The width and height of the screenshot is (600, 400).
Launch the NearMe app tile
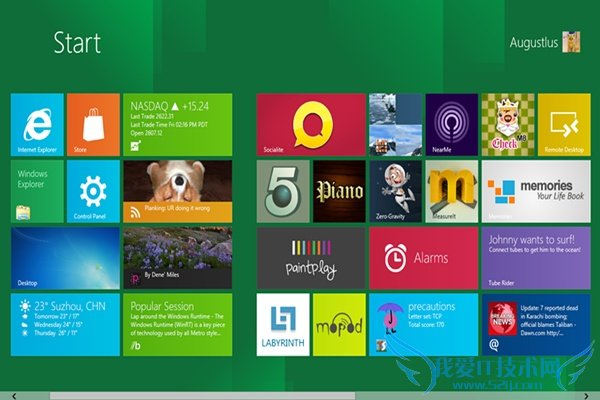(x=452, y=124)
